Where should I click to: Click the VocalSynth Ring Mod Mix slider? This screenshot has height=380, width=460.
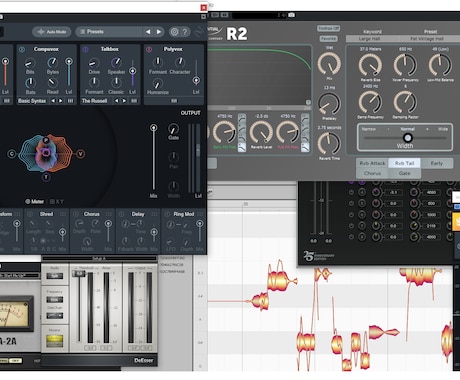(199, 224)
